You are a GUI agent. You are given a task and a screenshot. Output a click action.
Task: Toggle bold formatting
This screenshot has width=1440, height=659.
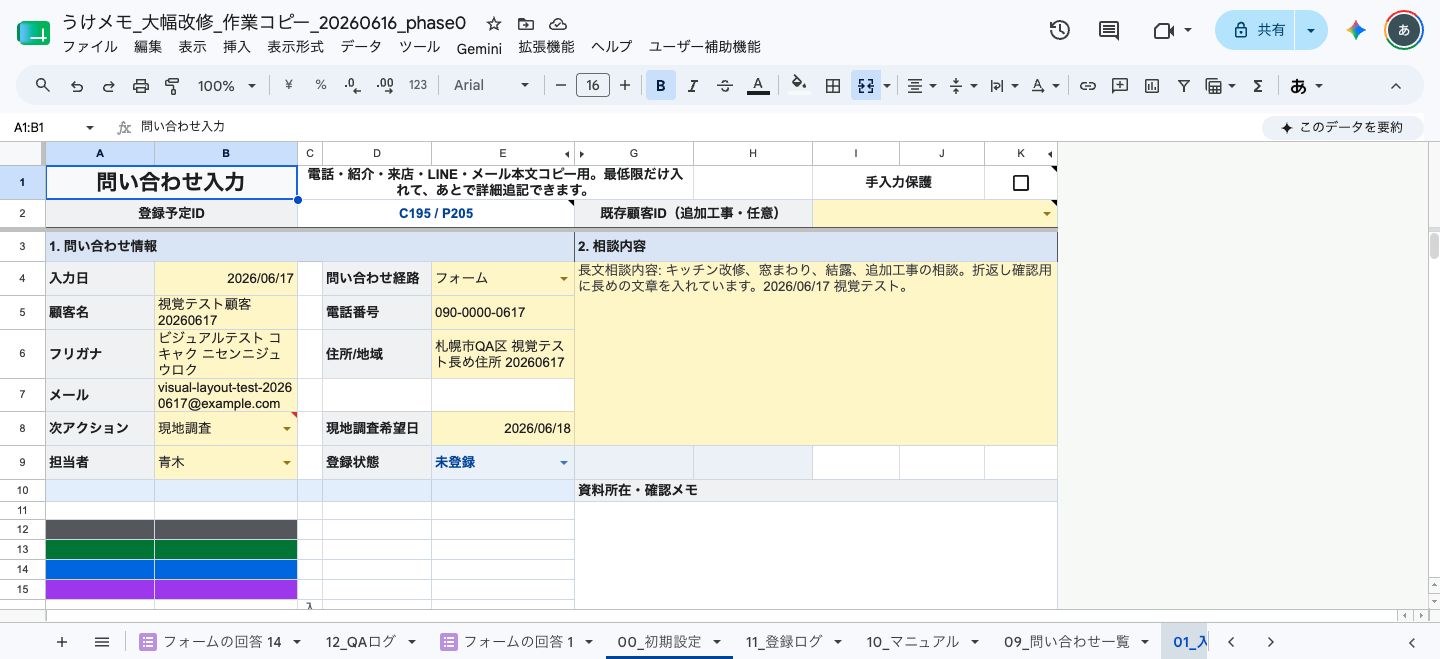click(x=660, y=86)
